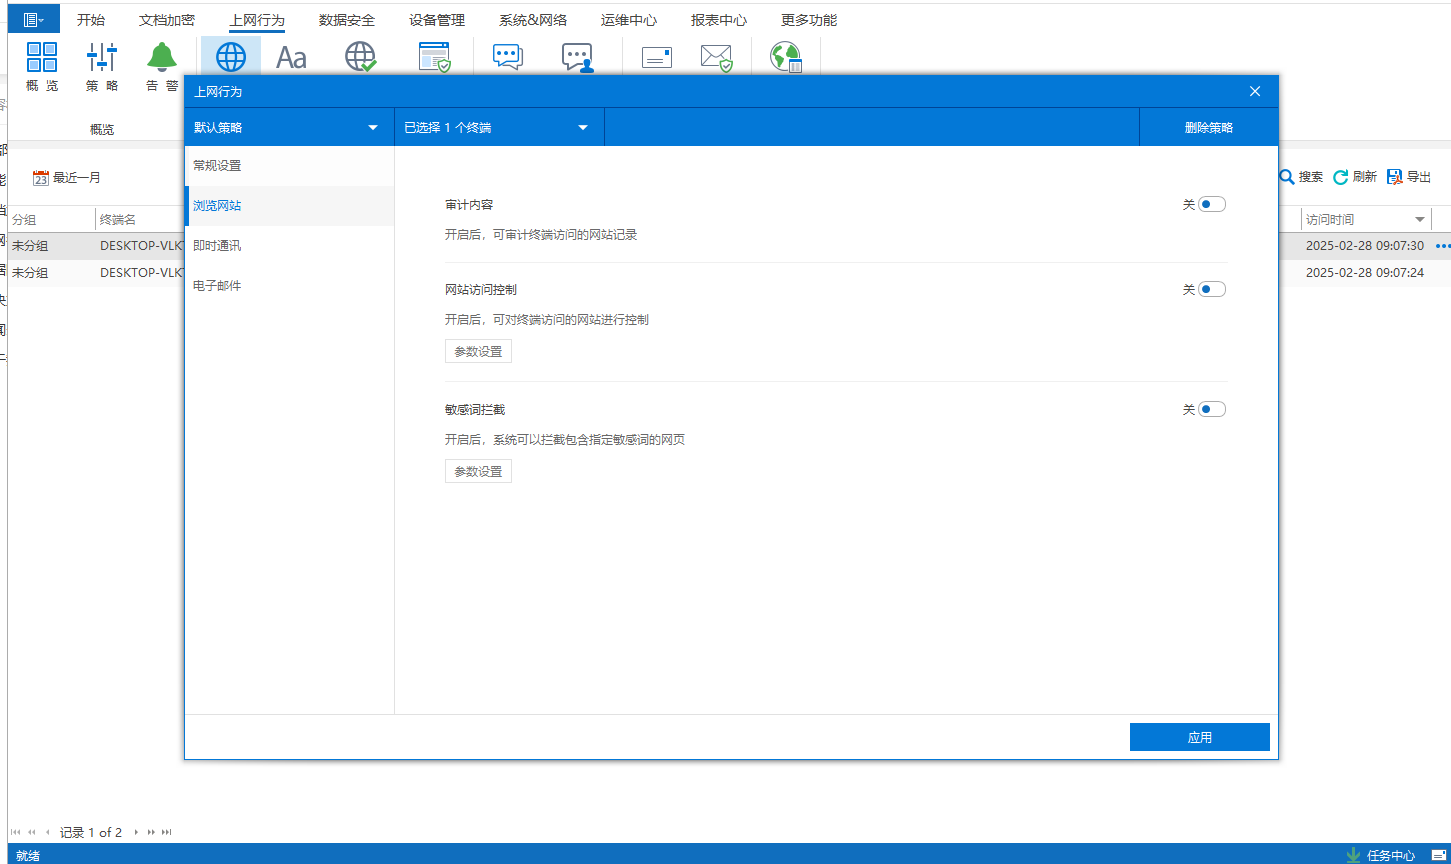Click 参数设置 under 网站访问控制
The width and height of the screenshot is (1451, 864).
[x=478, y=352]
